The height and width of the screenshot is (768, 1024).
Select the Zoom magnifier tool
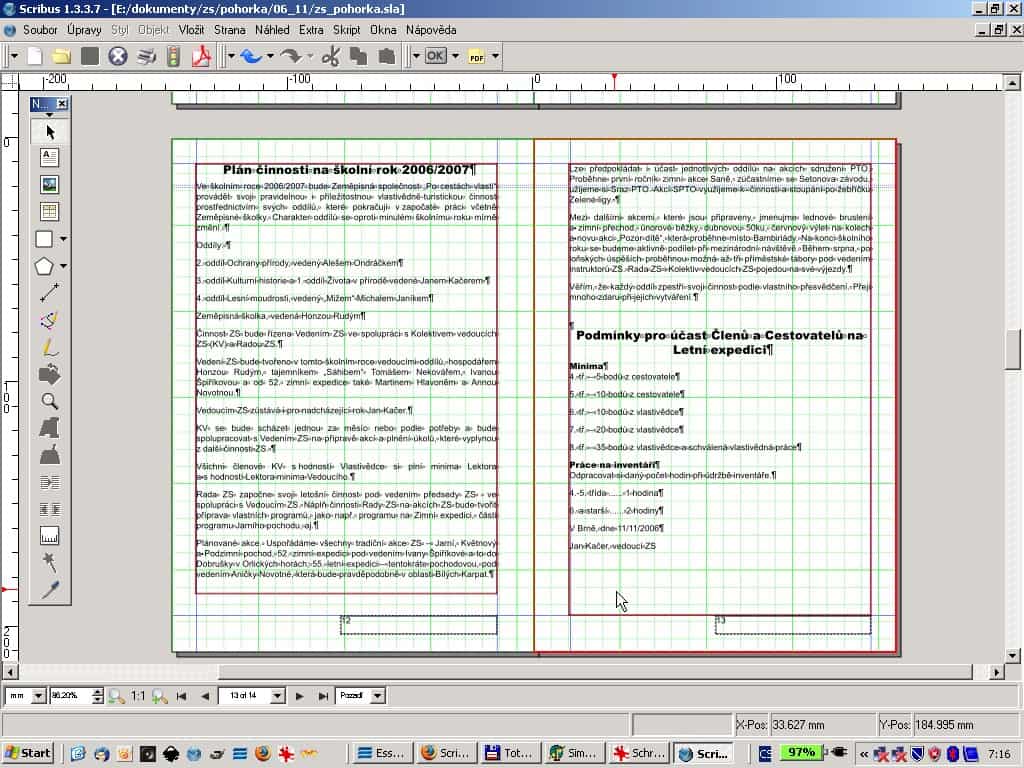coord(49,402)
